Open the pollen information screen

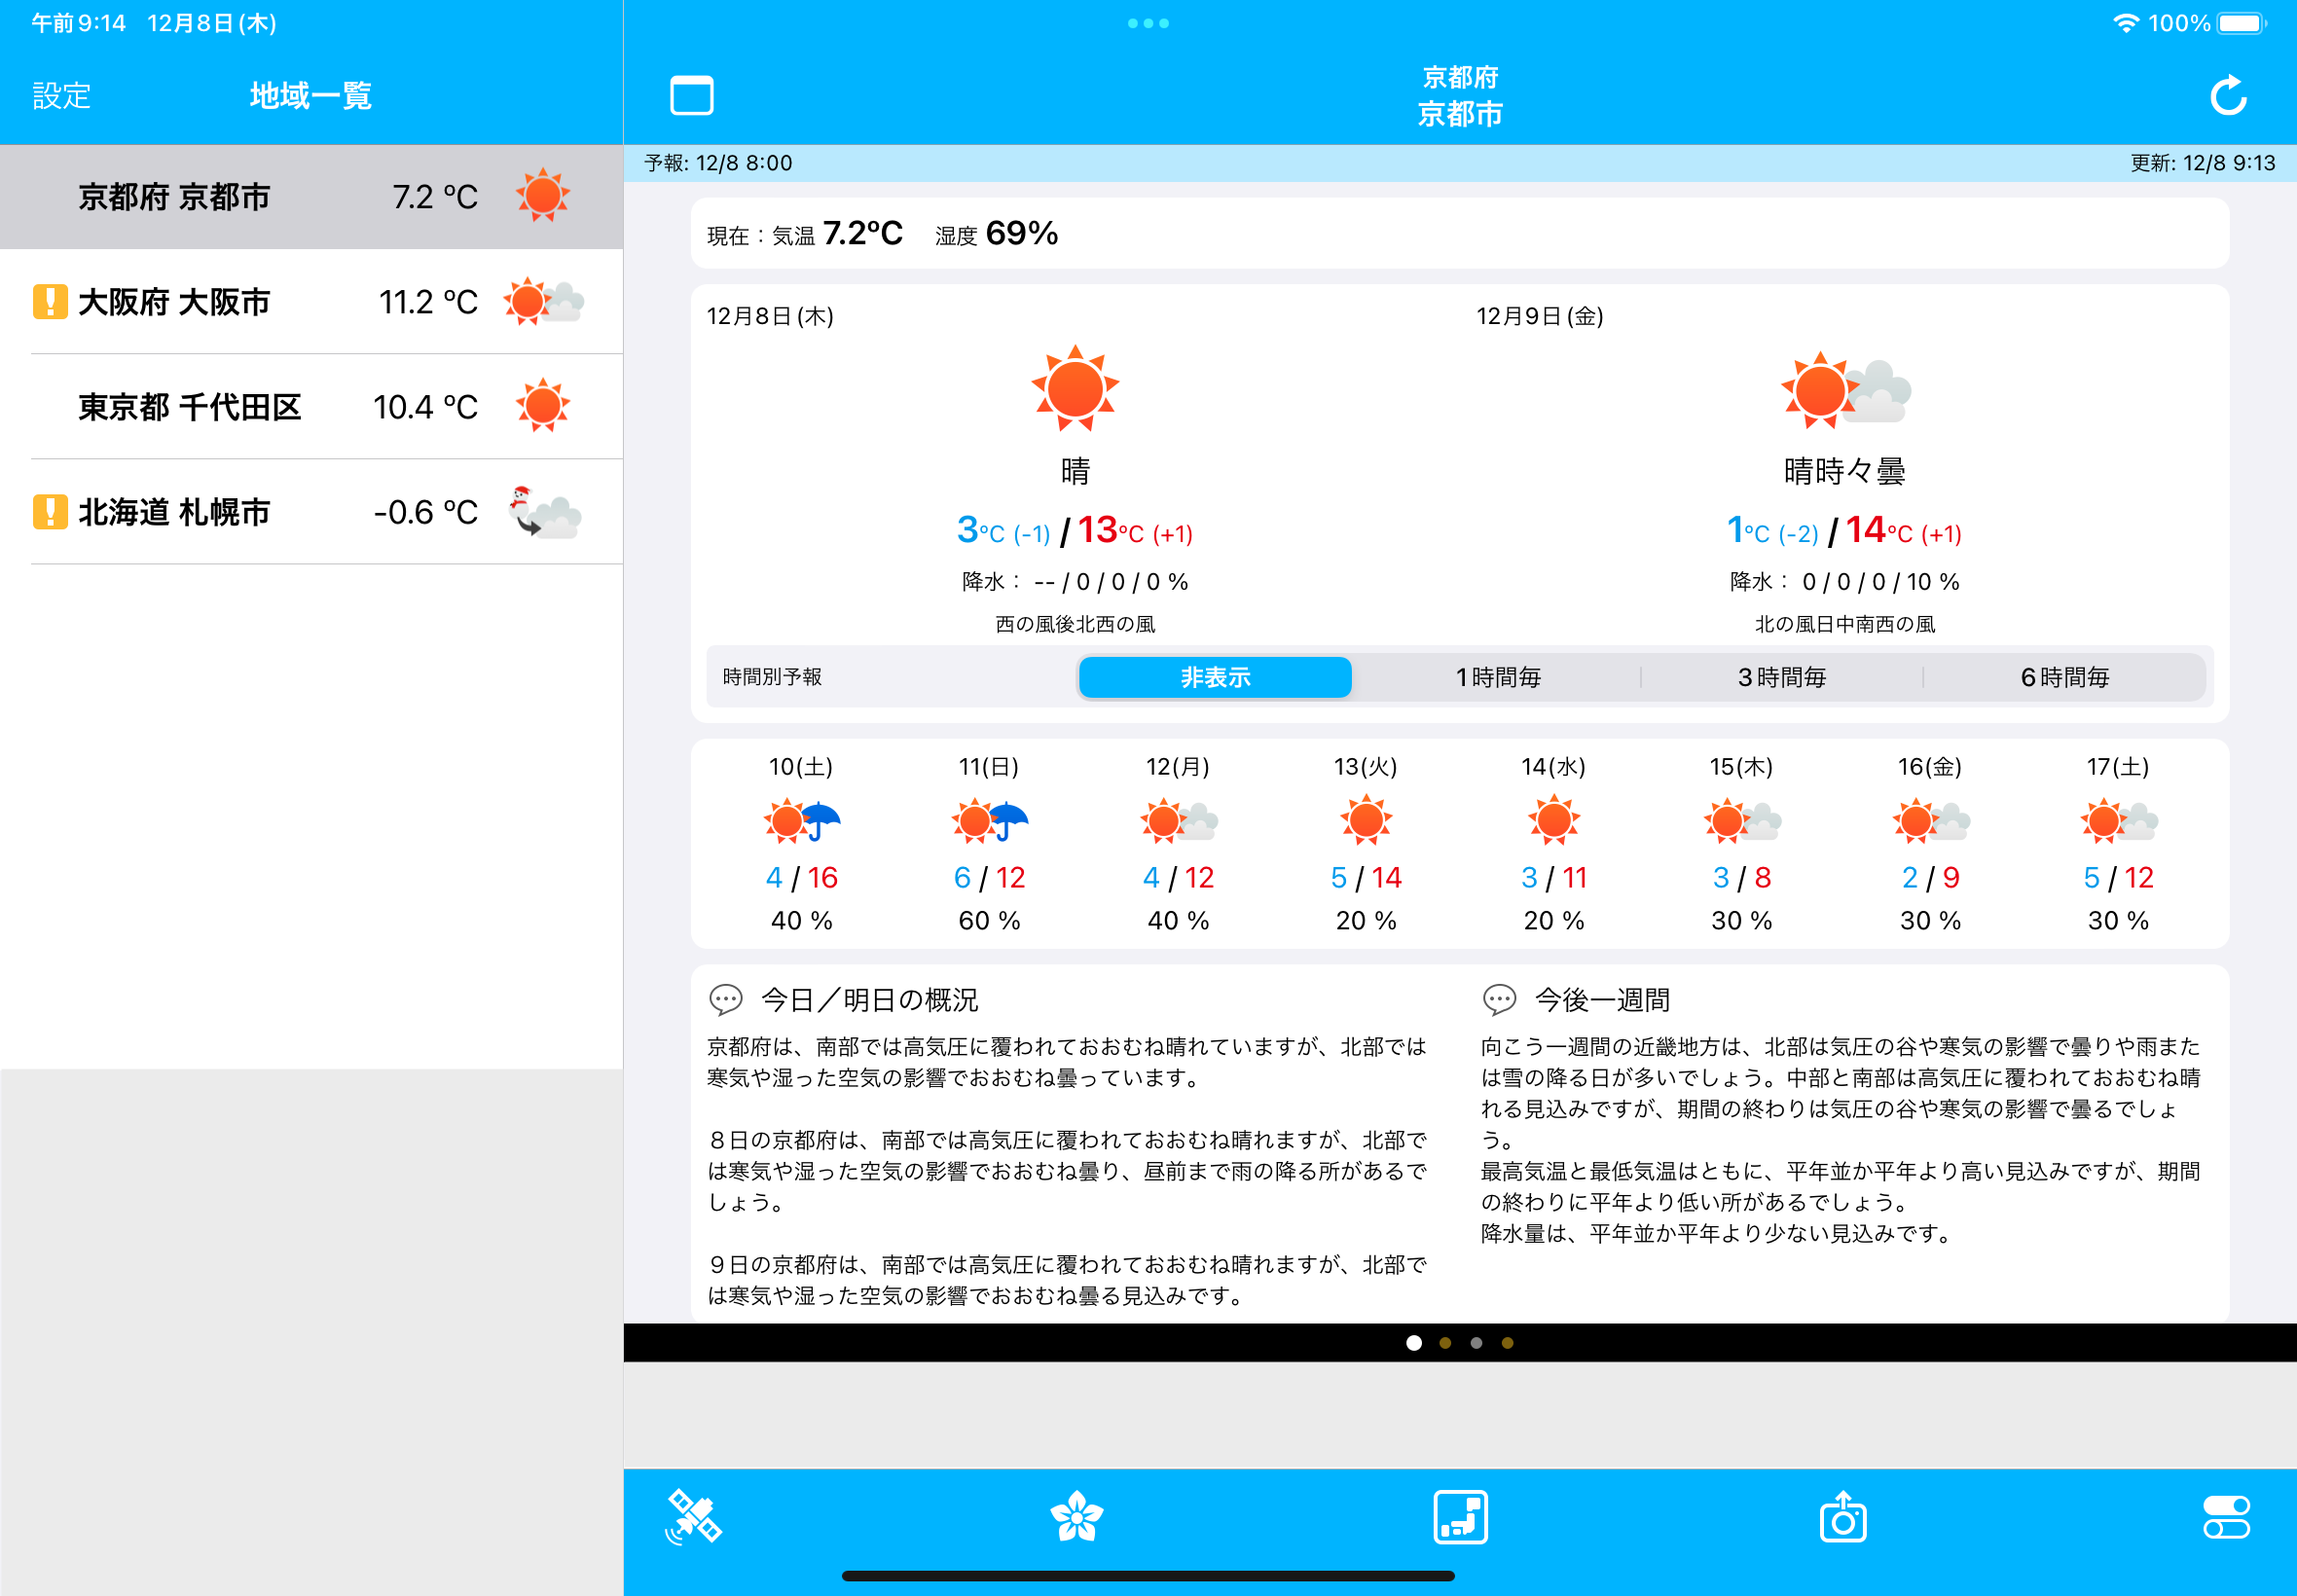(x=1078, y=1518)
